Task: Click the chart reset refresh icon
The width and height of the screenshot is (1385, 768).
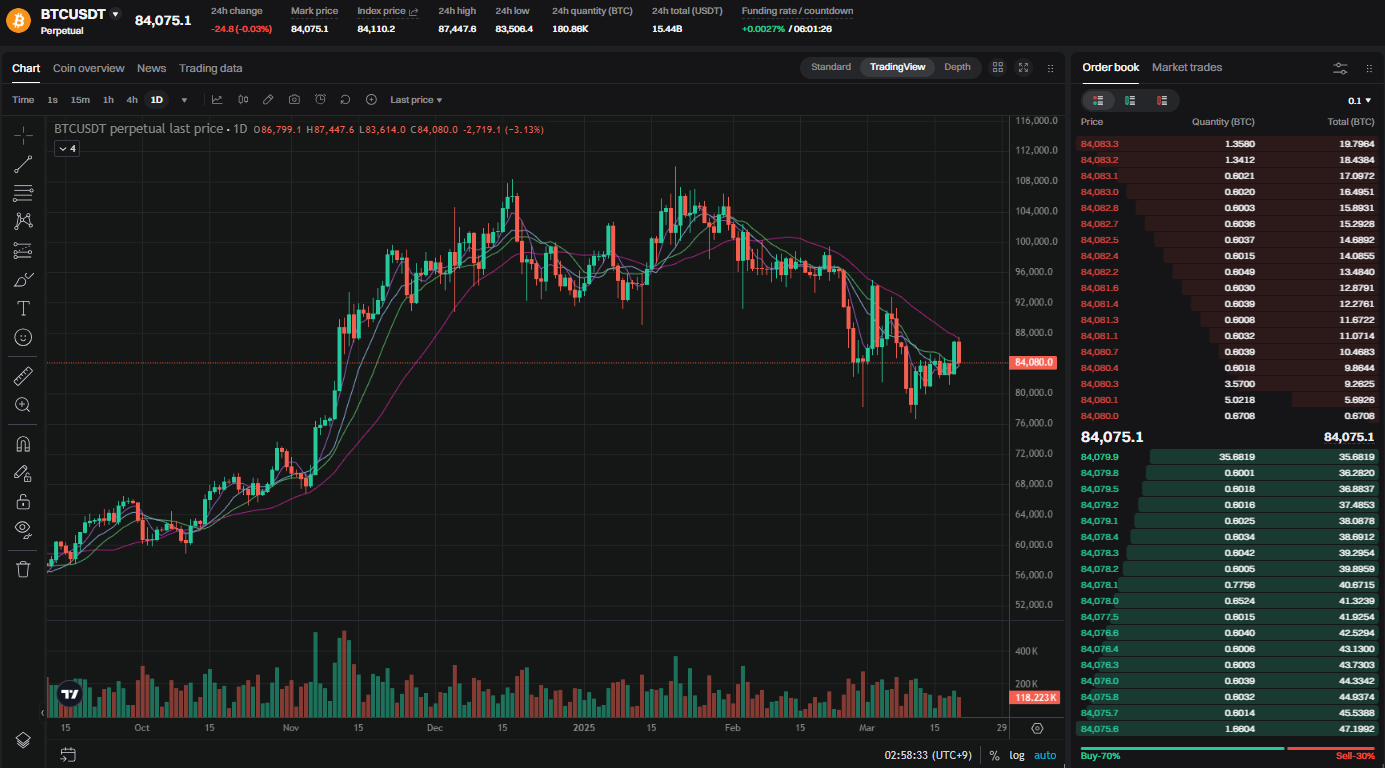Action: pos(345,99)
